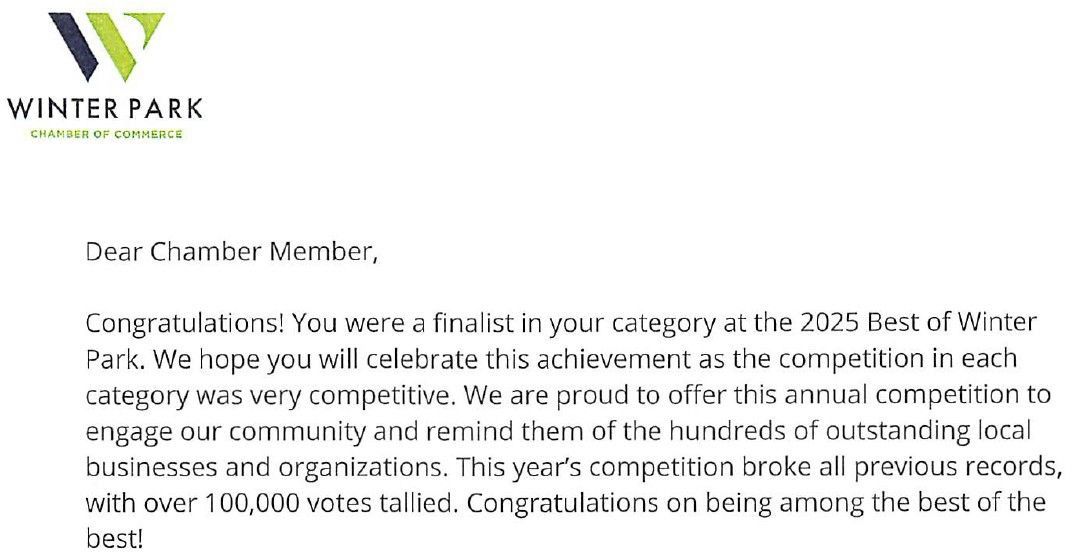
Task: Click the Winter Park W logo
Action: (105, 45)
